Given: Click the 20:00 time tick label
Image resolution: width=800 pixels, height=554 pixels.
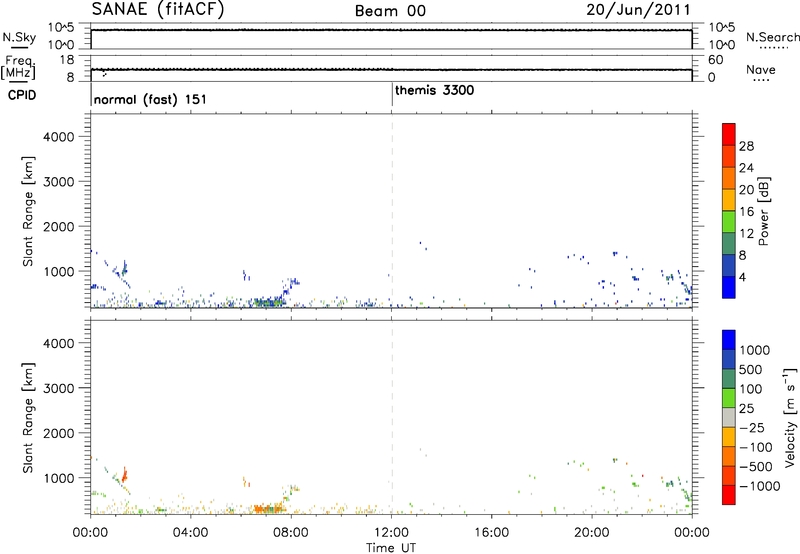Looking at the screenshot, I should click(x=592, y=533).
